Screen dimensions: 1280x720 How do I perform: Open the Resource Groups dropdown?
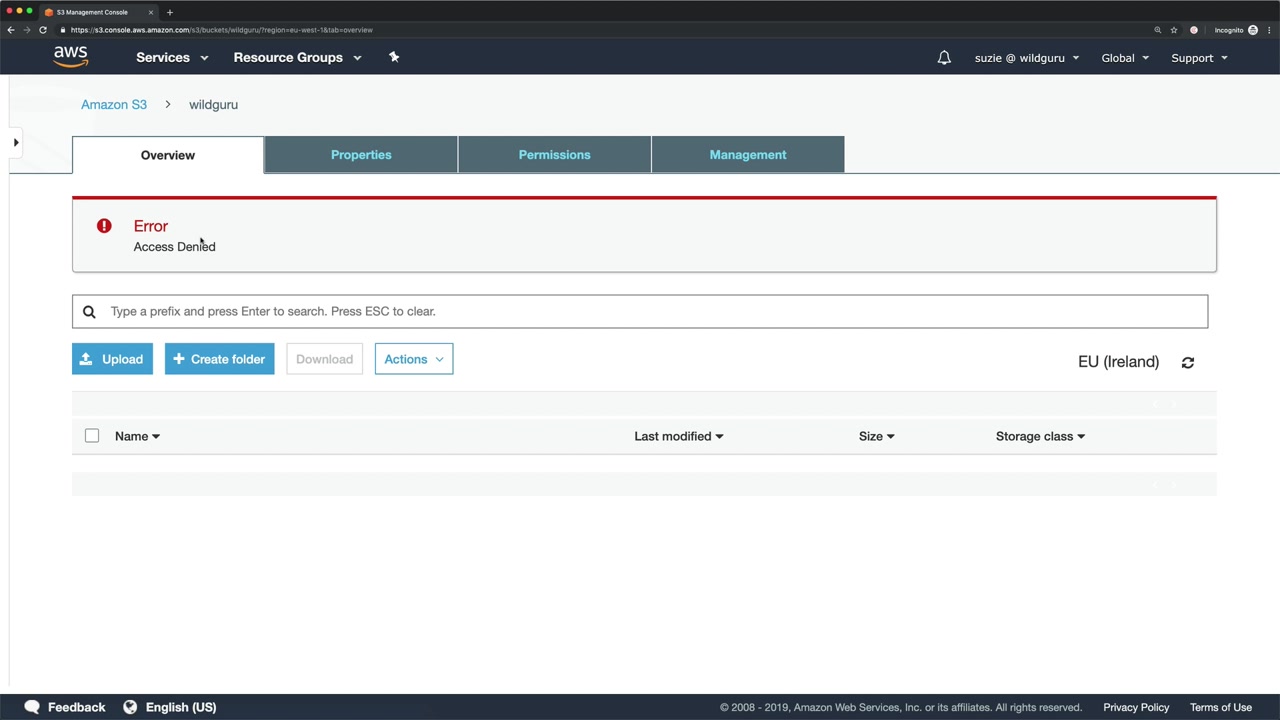coord(297,58)
